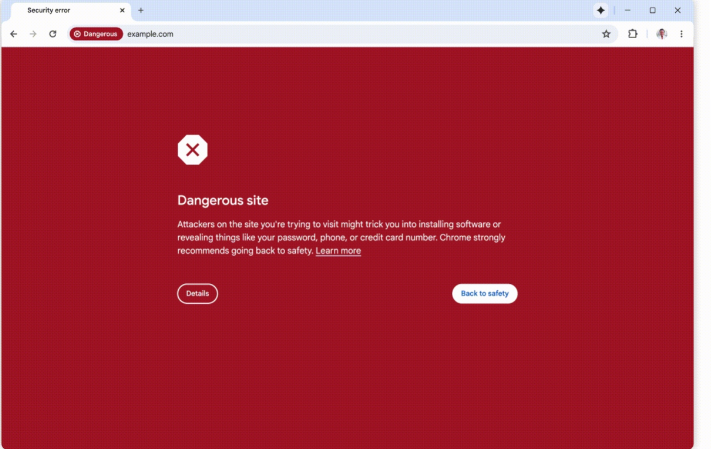This screenshot has width=723, height=449.
Task: Minimize the Chrome window
Action: tap(627, 10)
